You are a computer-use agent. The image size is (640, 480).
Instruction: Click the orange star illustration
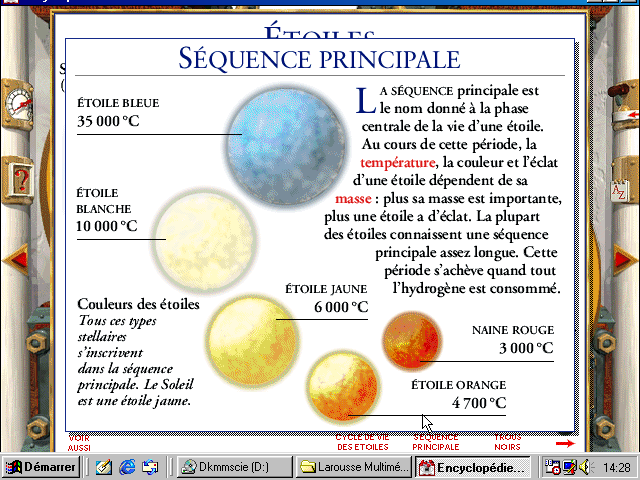click(343, 387)
